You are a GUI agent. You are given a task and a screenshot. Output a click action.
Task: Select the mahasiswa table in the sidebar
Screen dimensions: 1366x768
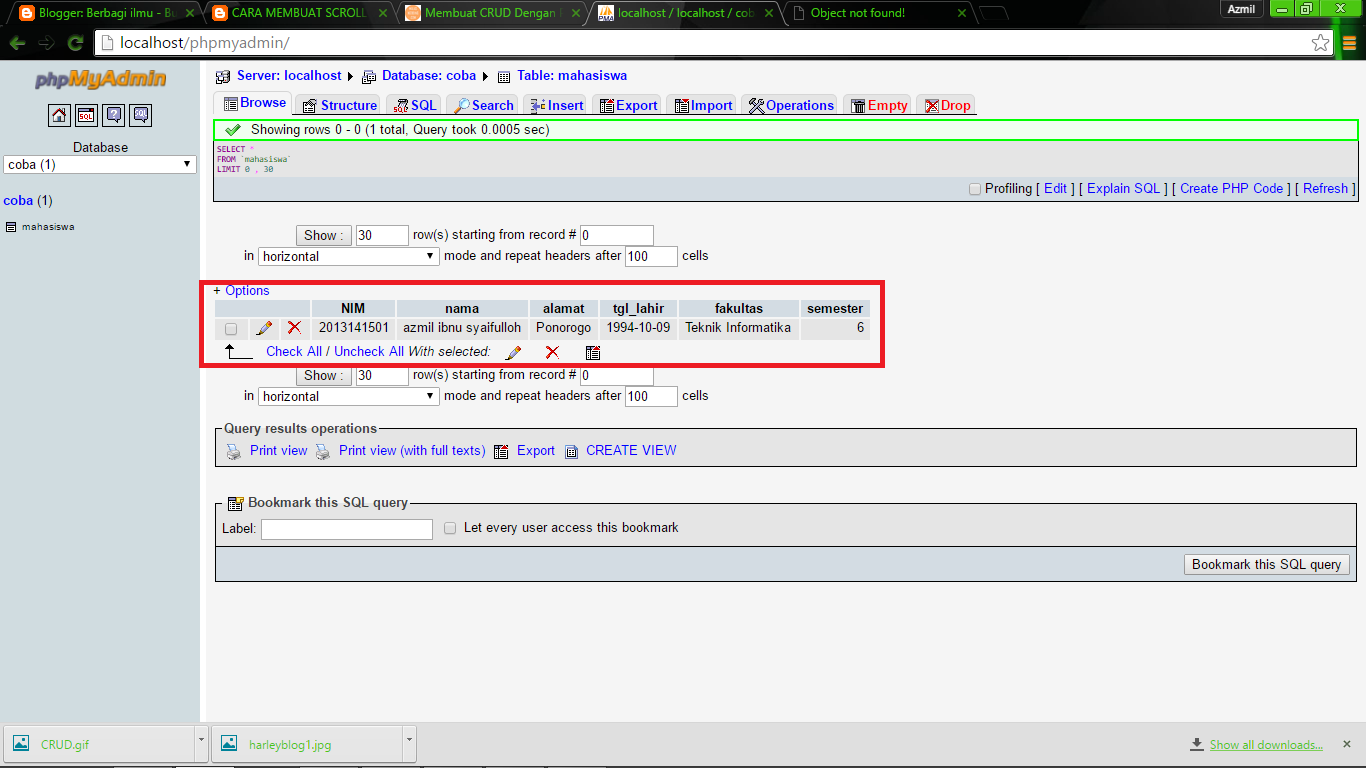click(46, 226)
